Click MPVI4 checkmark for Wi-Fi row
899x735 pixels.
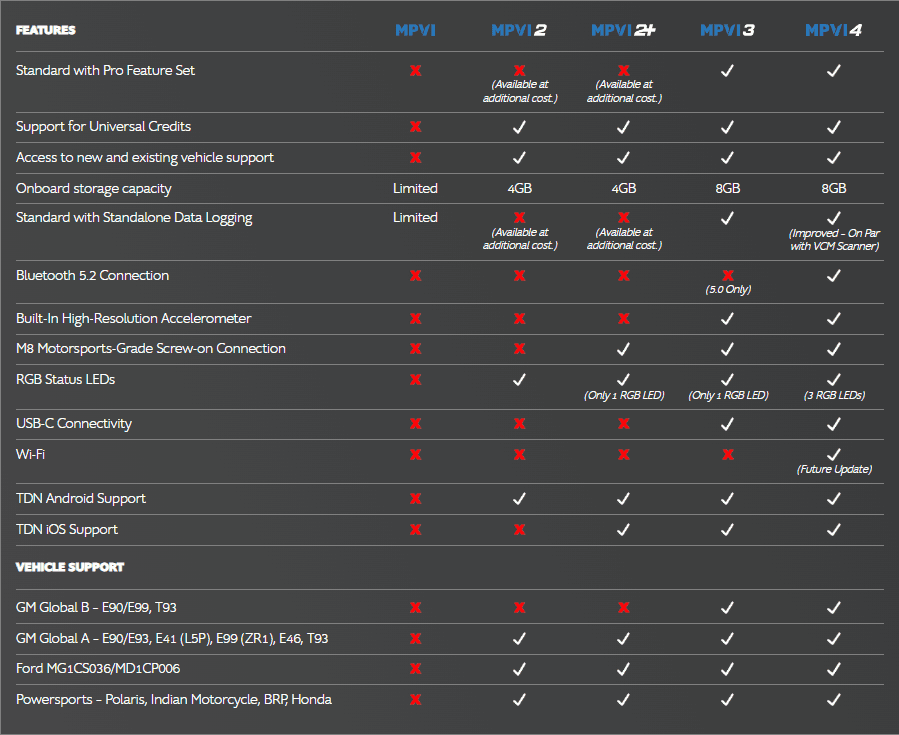coord(833,454)
